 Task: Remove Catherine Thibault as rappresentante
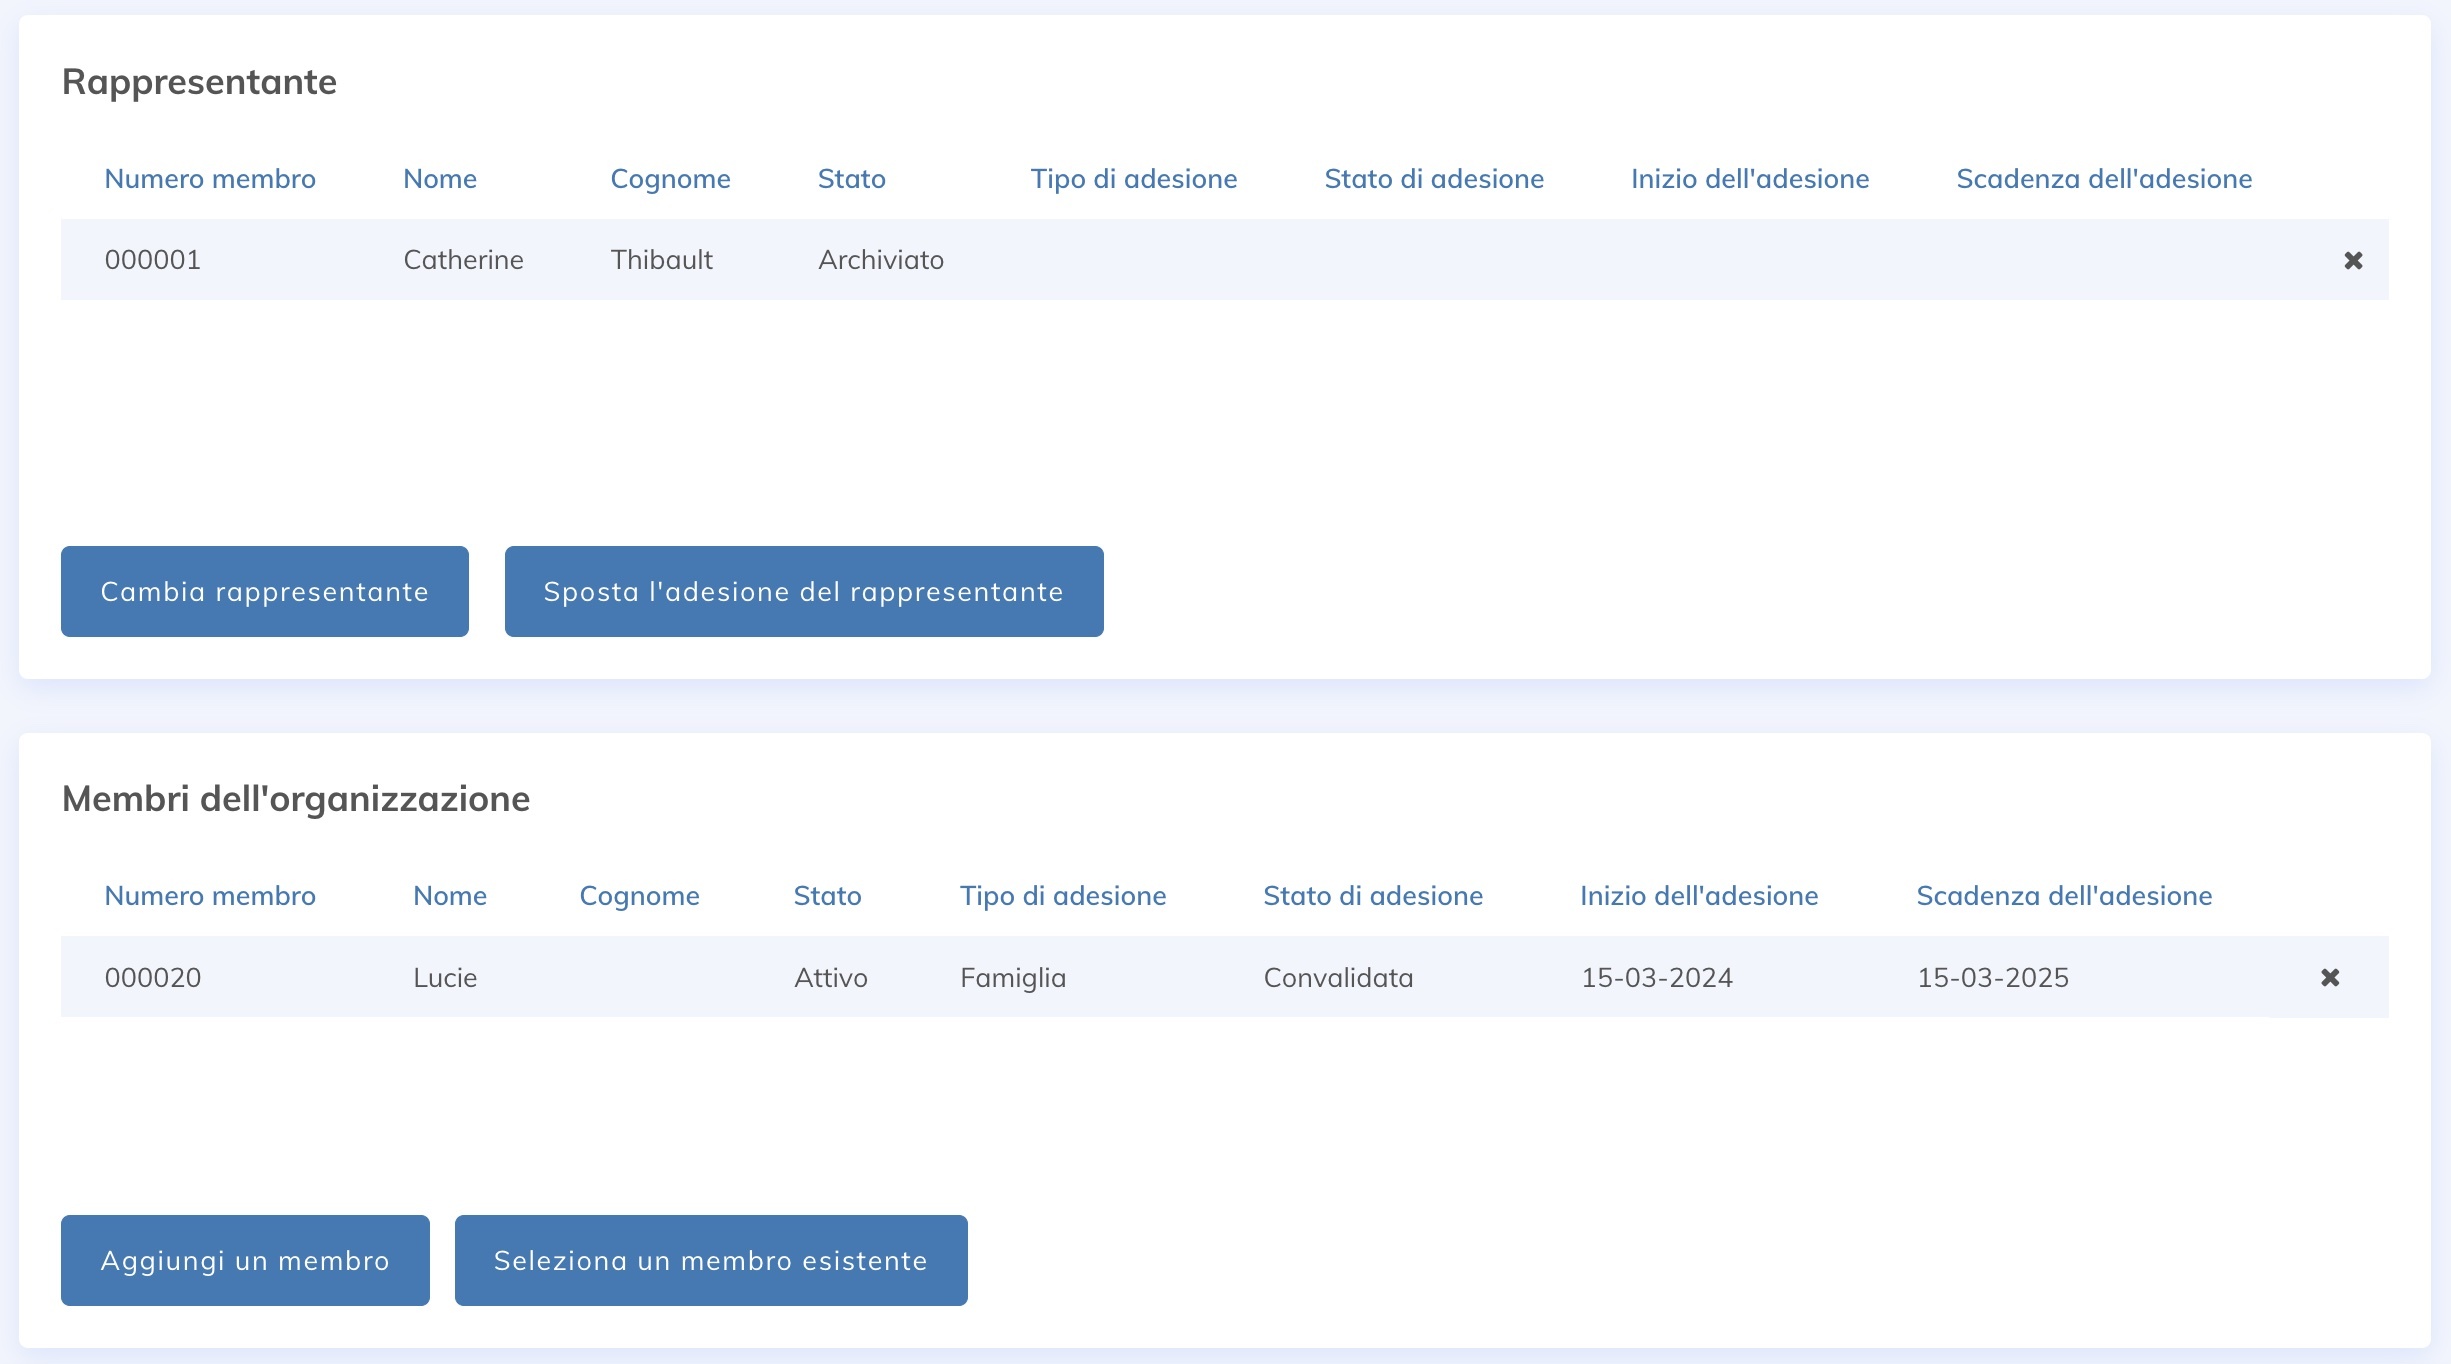point(2353,259)
